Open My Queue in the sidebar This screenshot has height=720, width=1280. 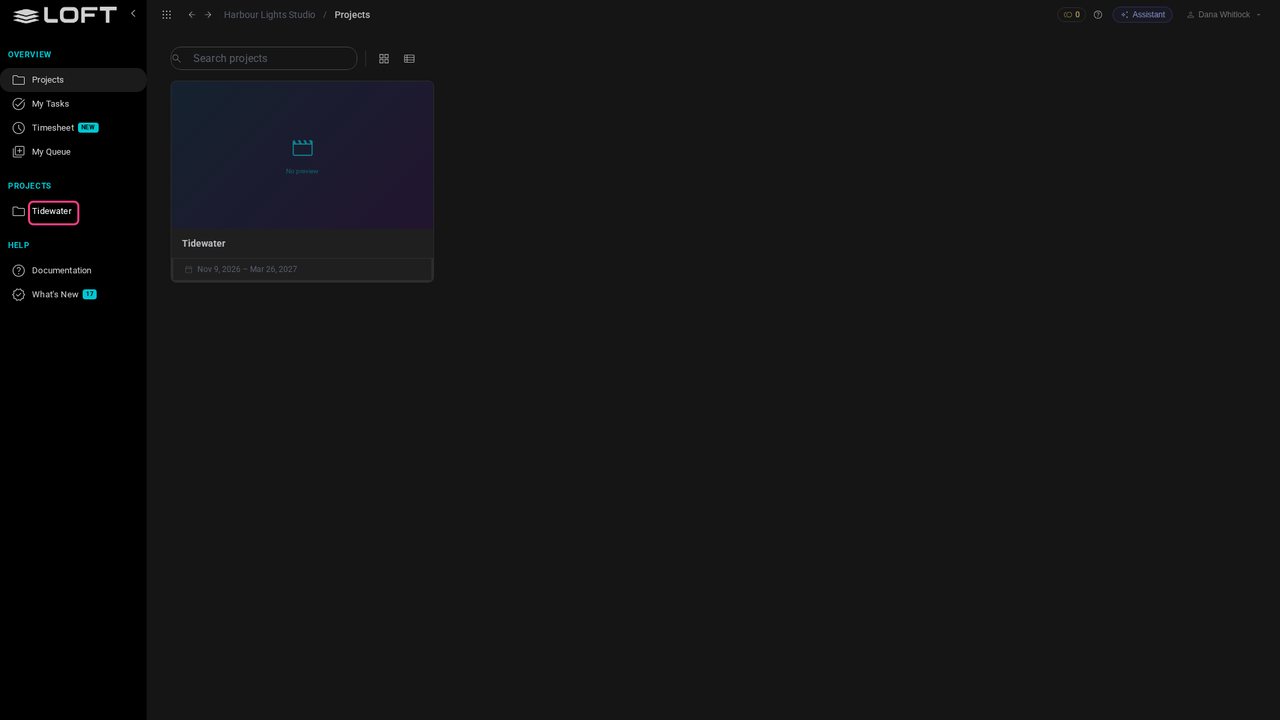[x=73, y=152]
